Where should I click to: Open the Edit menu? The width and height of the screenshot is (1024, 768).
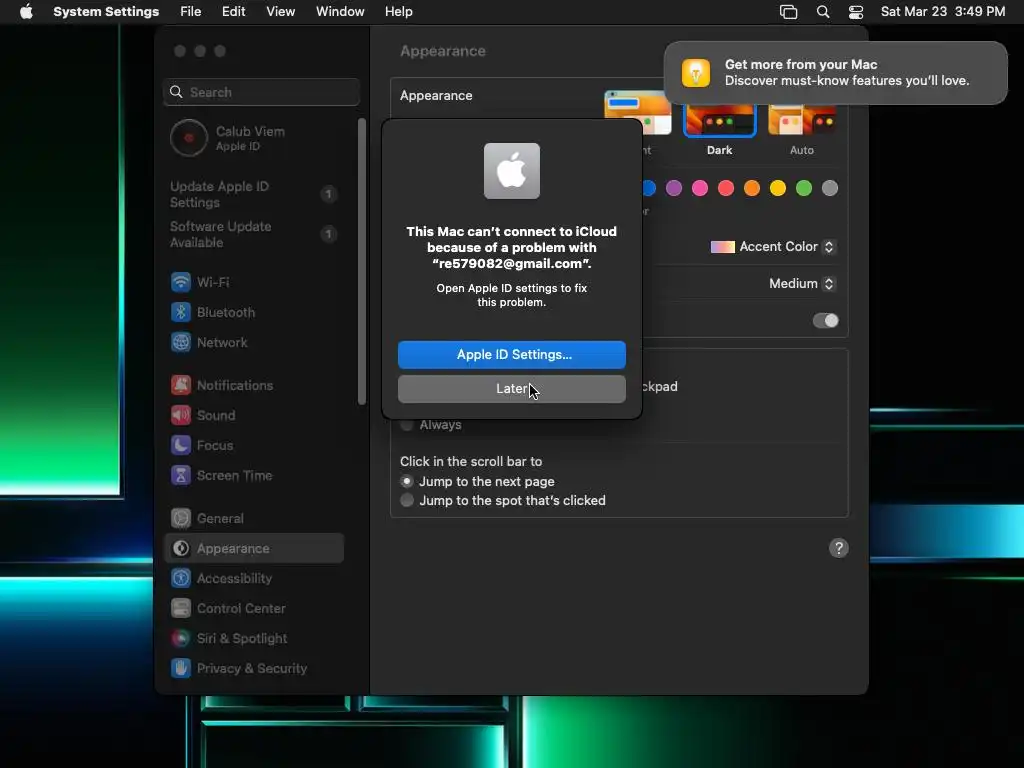pos(233,12)
